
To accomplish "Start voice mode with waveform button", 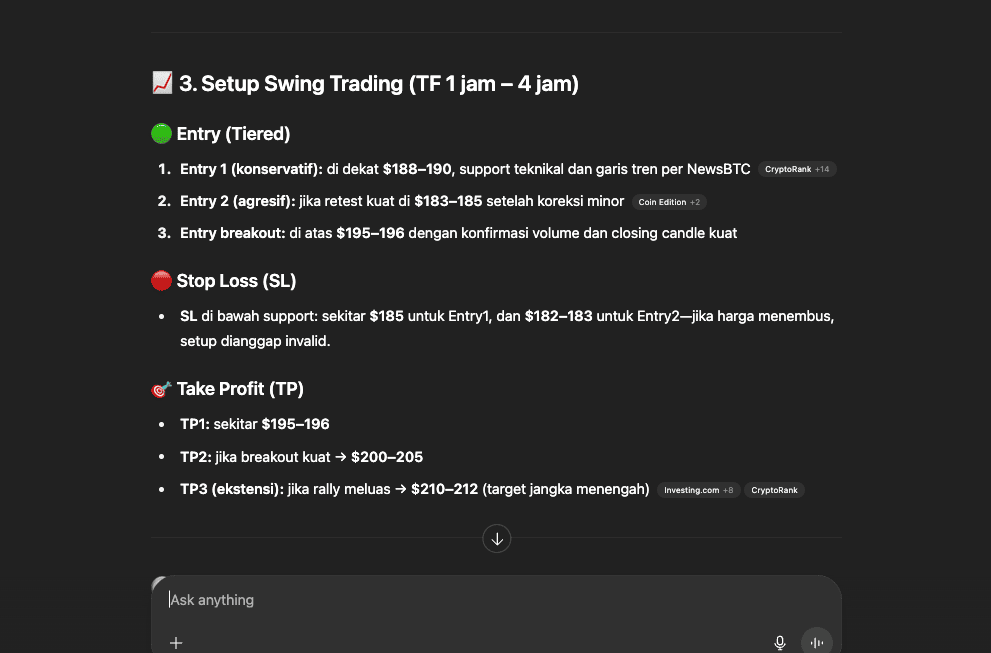I will click(816, 642).
